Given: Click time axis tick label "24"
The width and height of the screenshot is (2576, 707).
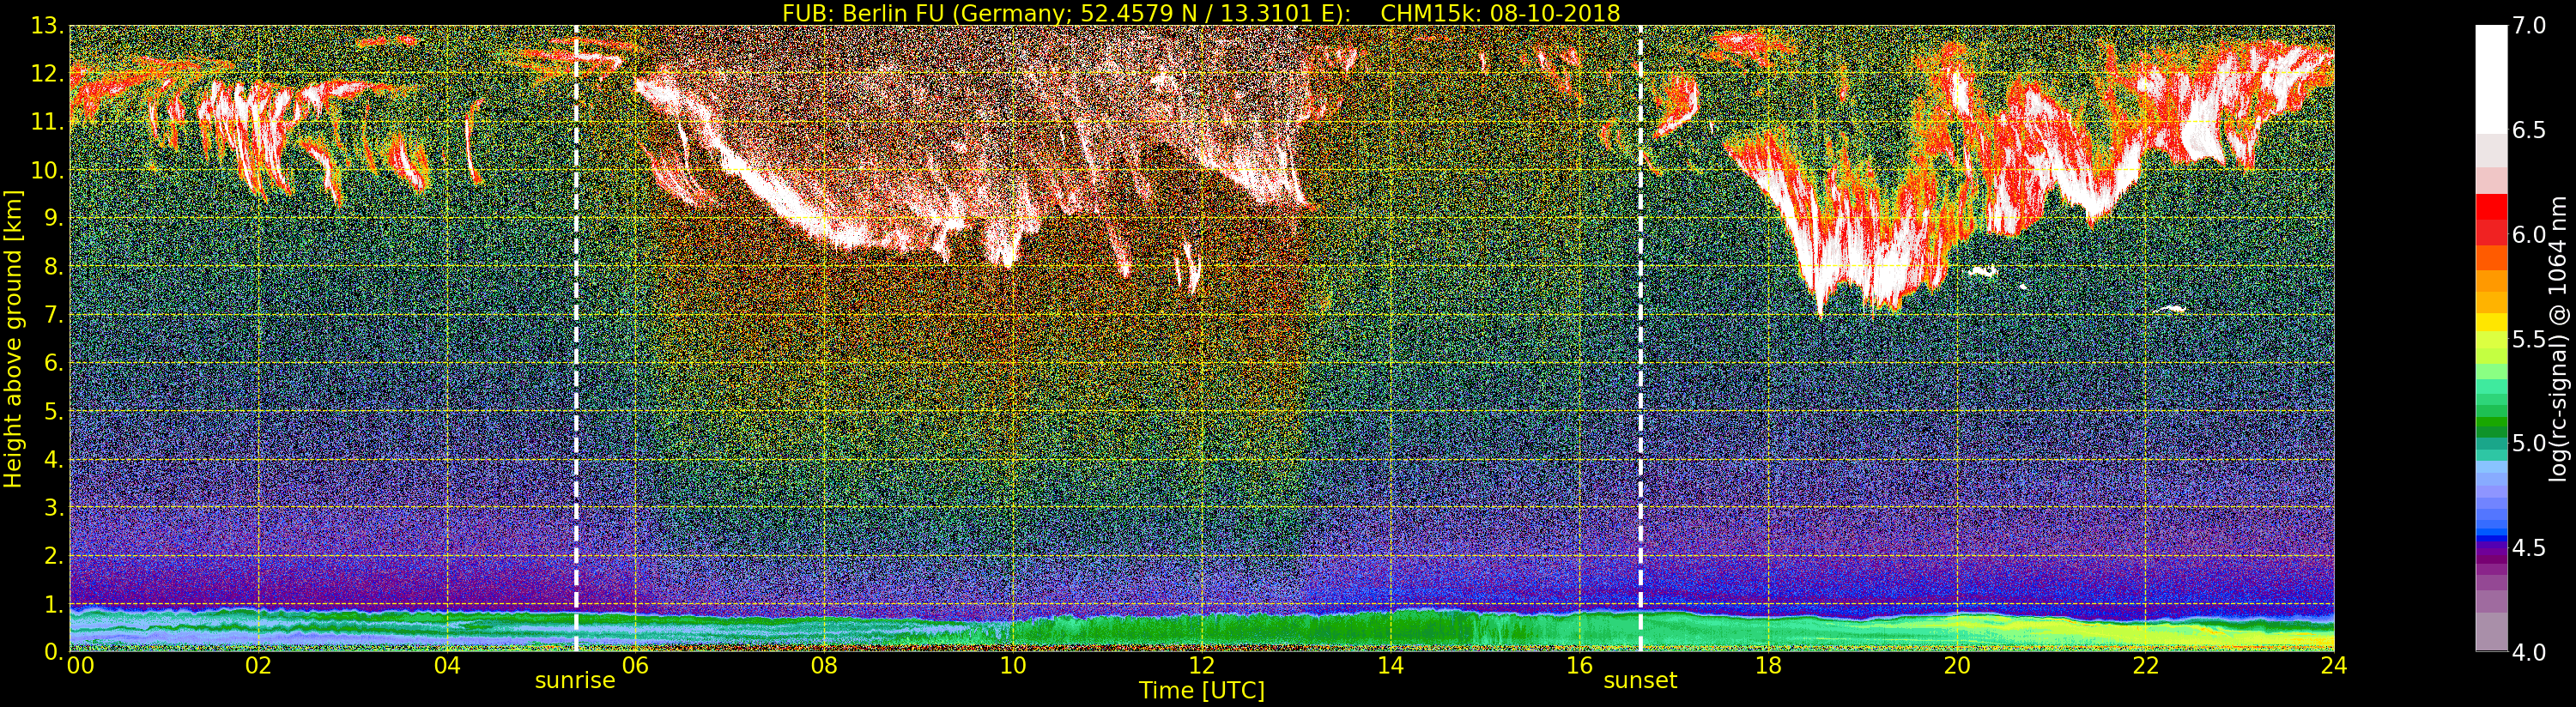Looking at the screenshot, I should (x=2334, y=665).
